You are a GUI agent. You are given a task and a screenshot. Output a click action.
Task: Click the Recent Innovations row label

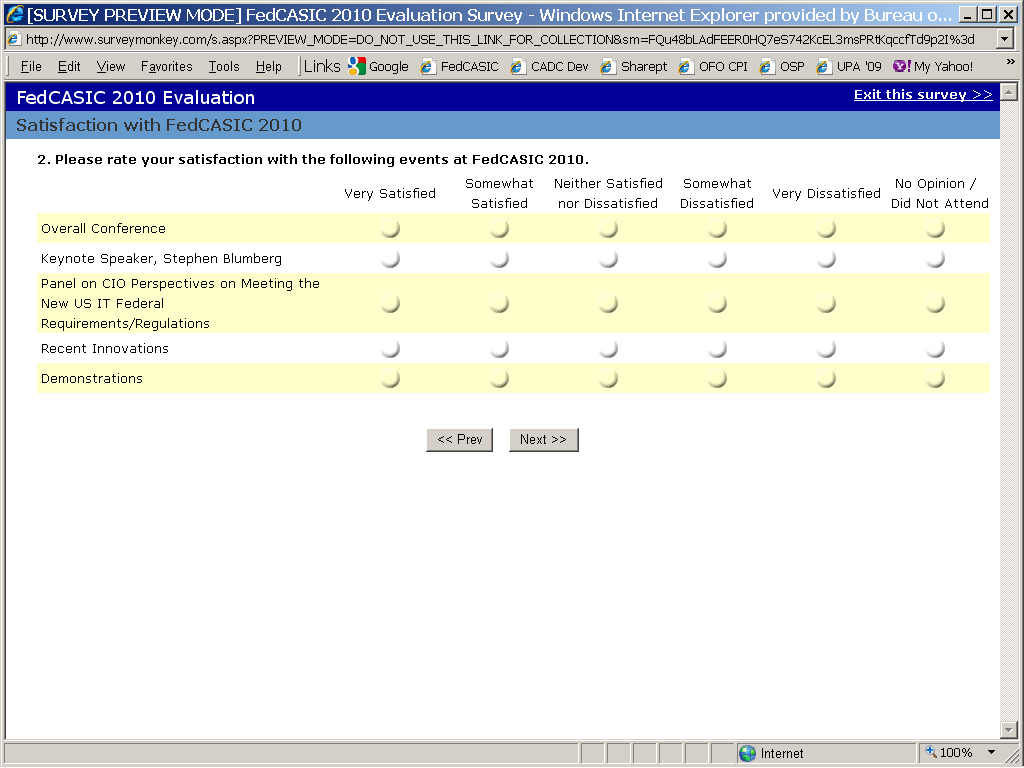[104, 349]
